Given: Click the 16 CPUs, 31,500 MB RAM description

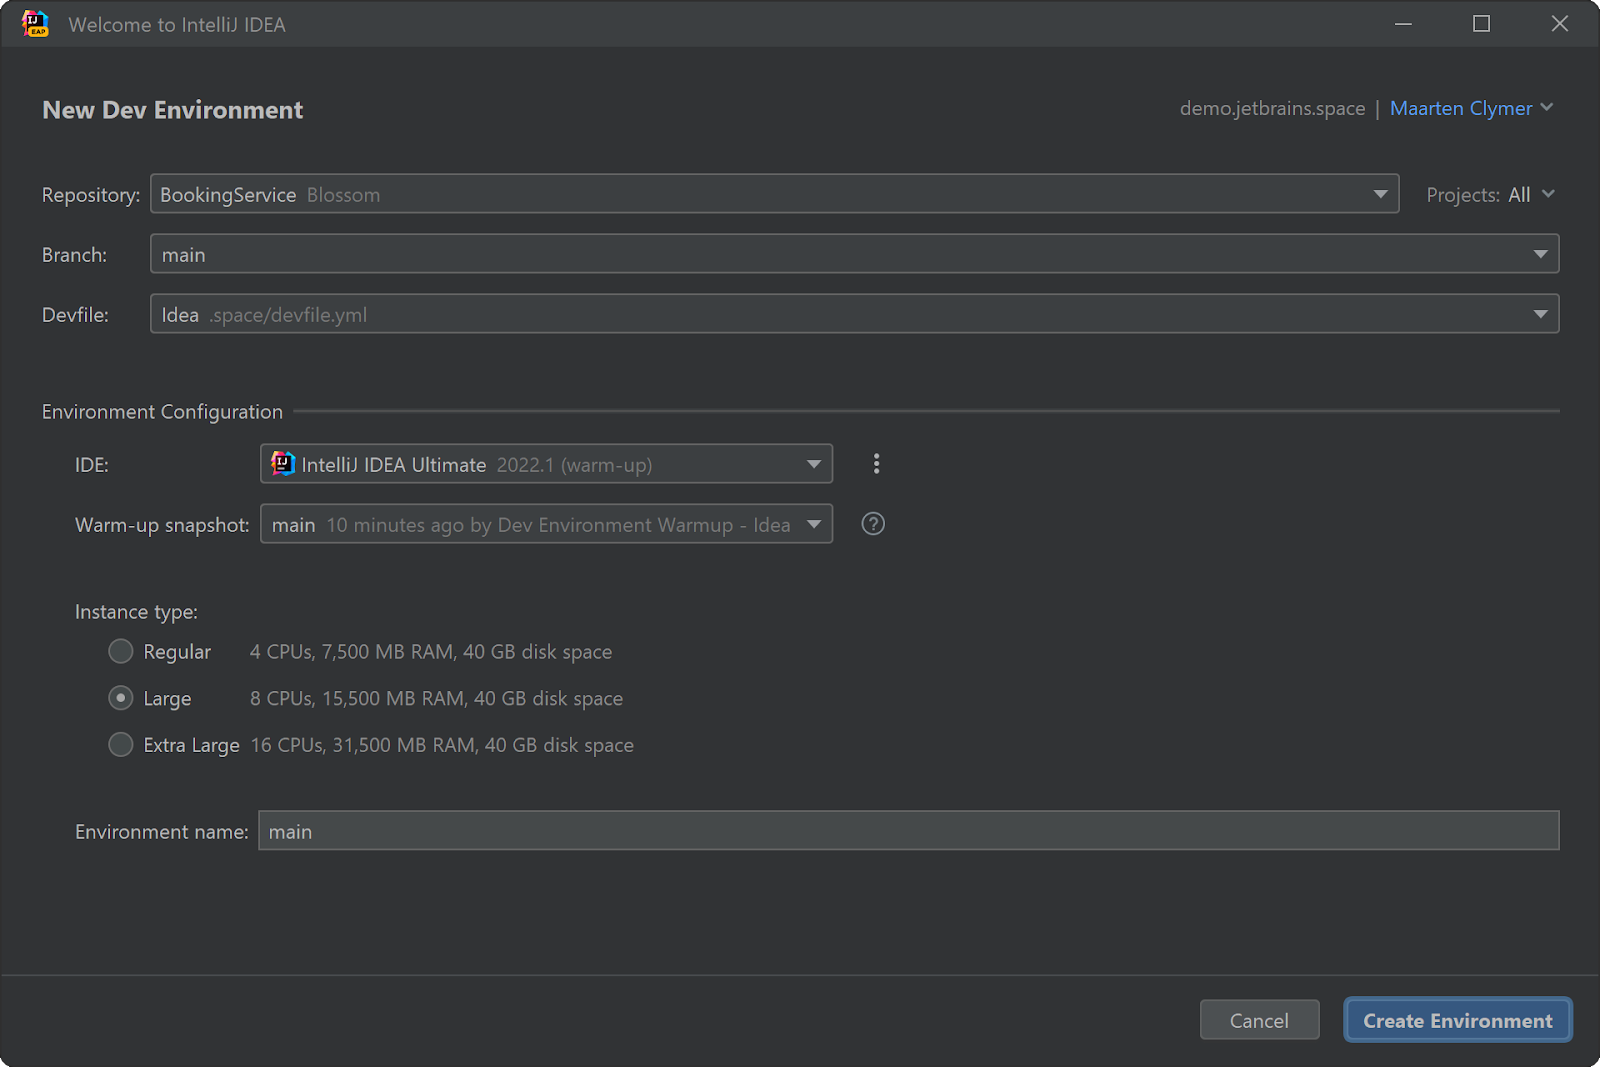Looking at the screenshot, I should point(442,745).
